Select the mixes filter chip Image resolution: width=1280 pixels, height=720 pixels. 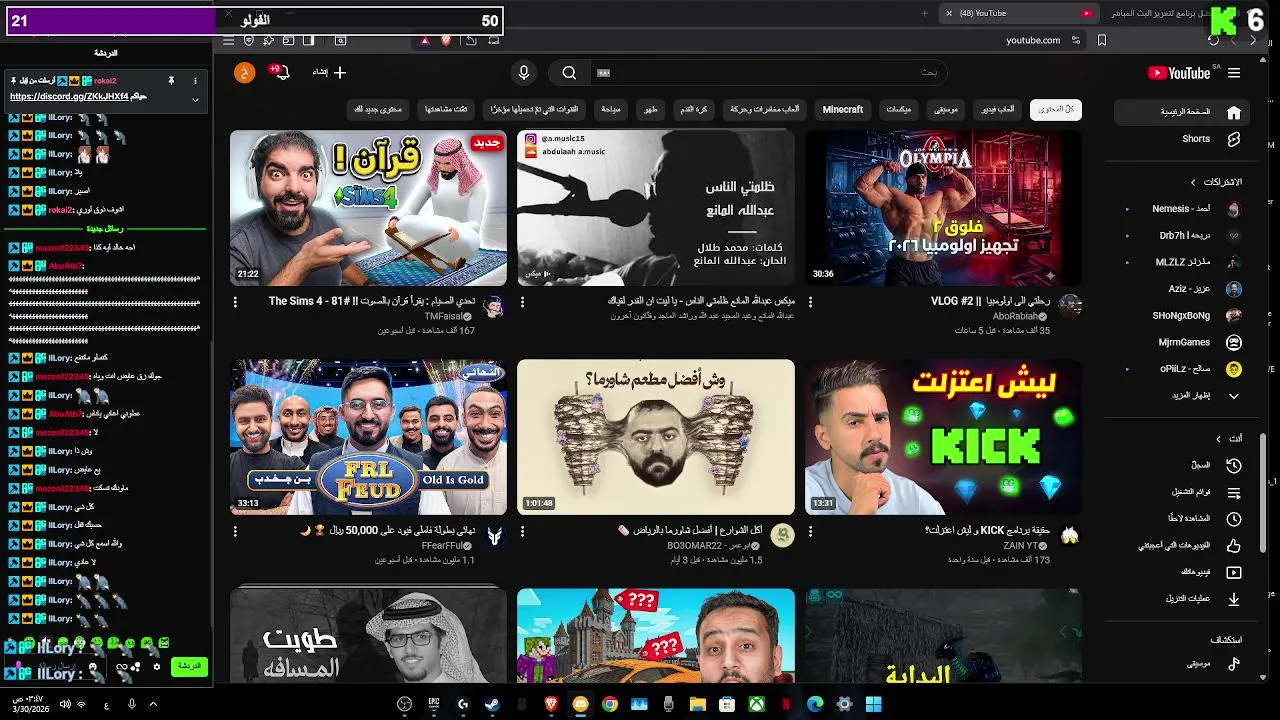pos(898,109)
